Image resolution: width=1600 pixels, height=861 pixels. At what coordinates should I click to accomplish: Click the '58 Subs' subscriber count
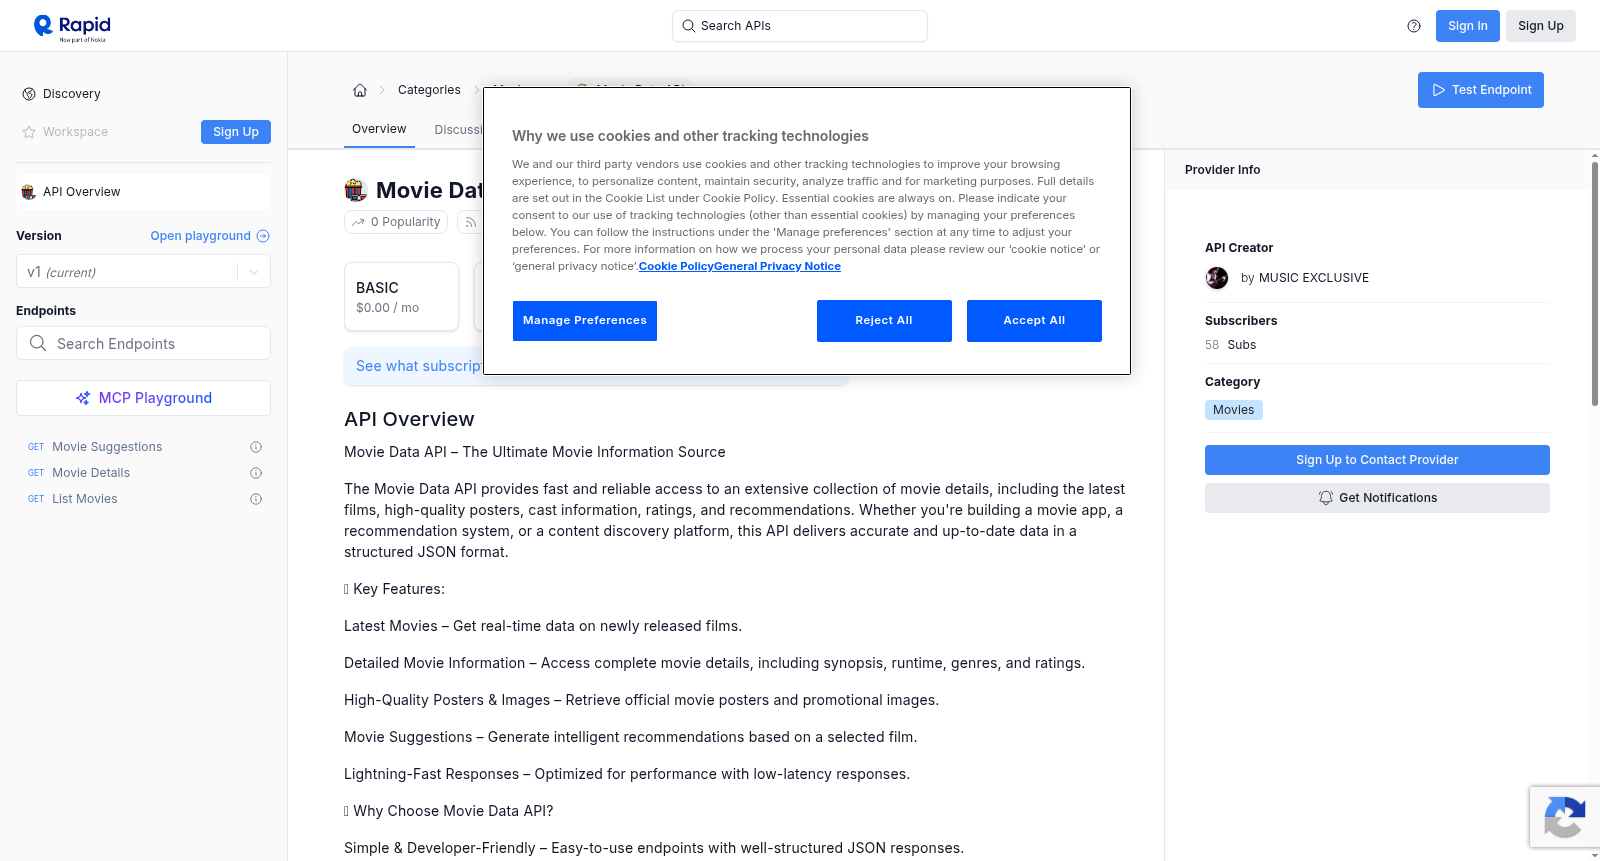click(1231, 345)
